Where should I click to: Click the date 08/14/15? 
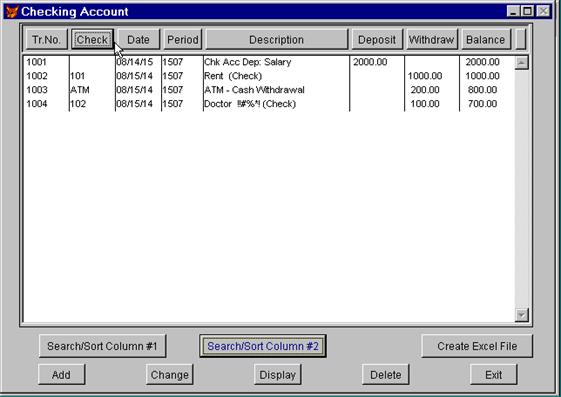tap(135, 62)
